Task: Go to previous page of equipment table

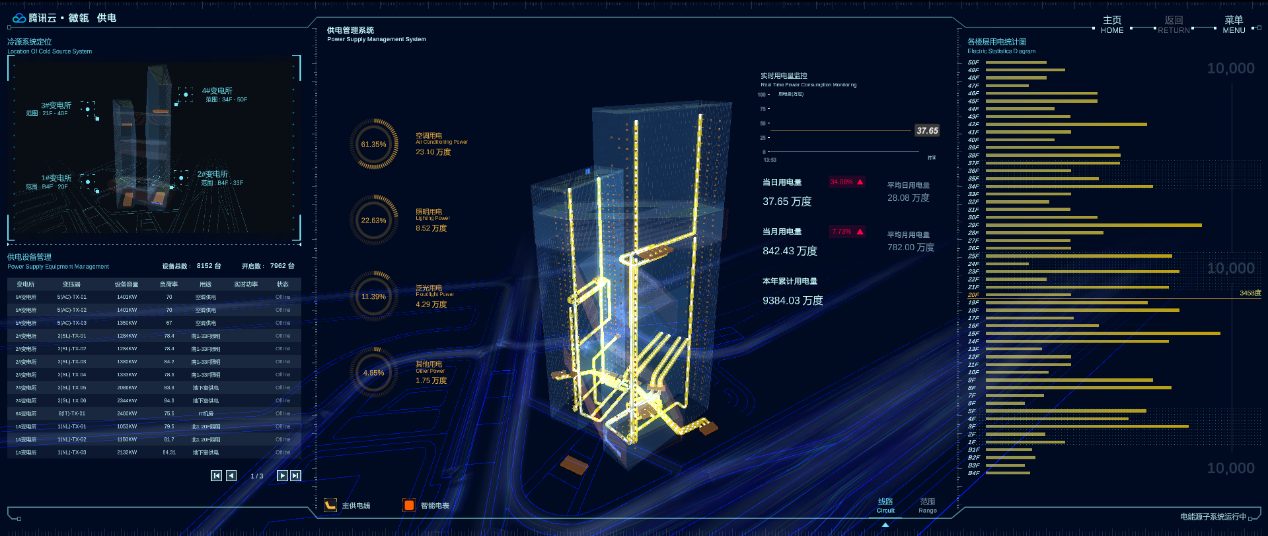Action: [231, 476]
